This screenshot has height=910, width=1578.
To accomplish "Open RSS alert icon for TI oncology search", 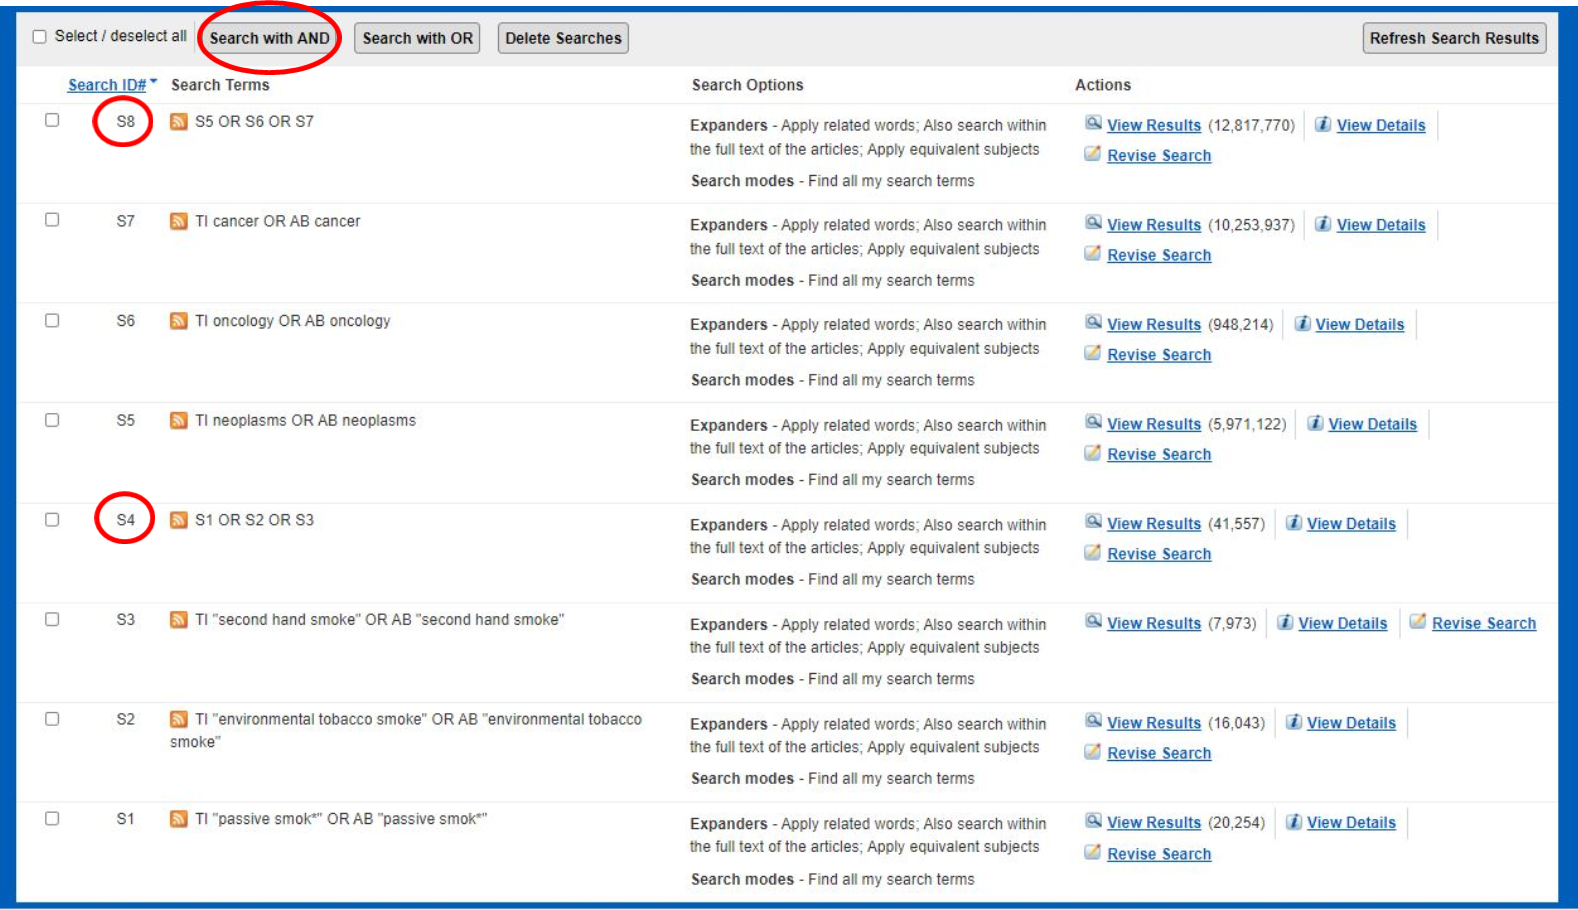I will (x=179, y=320).
